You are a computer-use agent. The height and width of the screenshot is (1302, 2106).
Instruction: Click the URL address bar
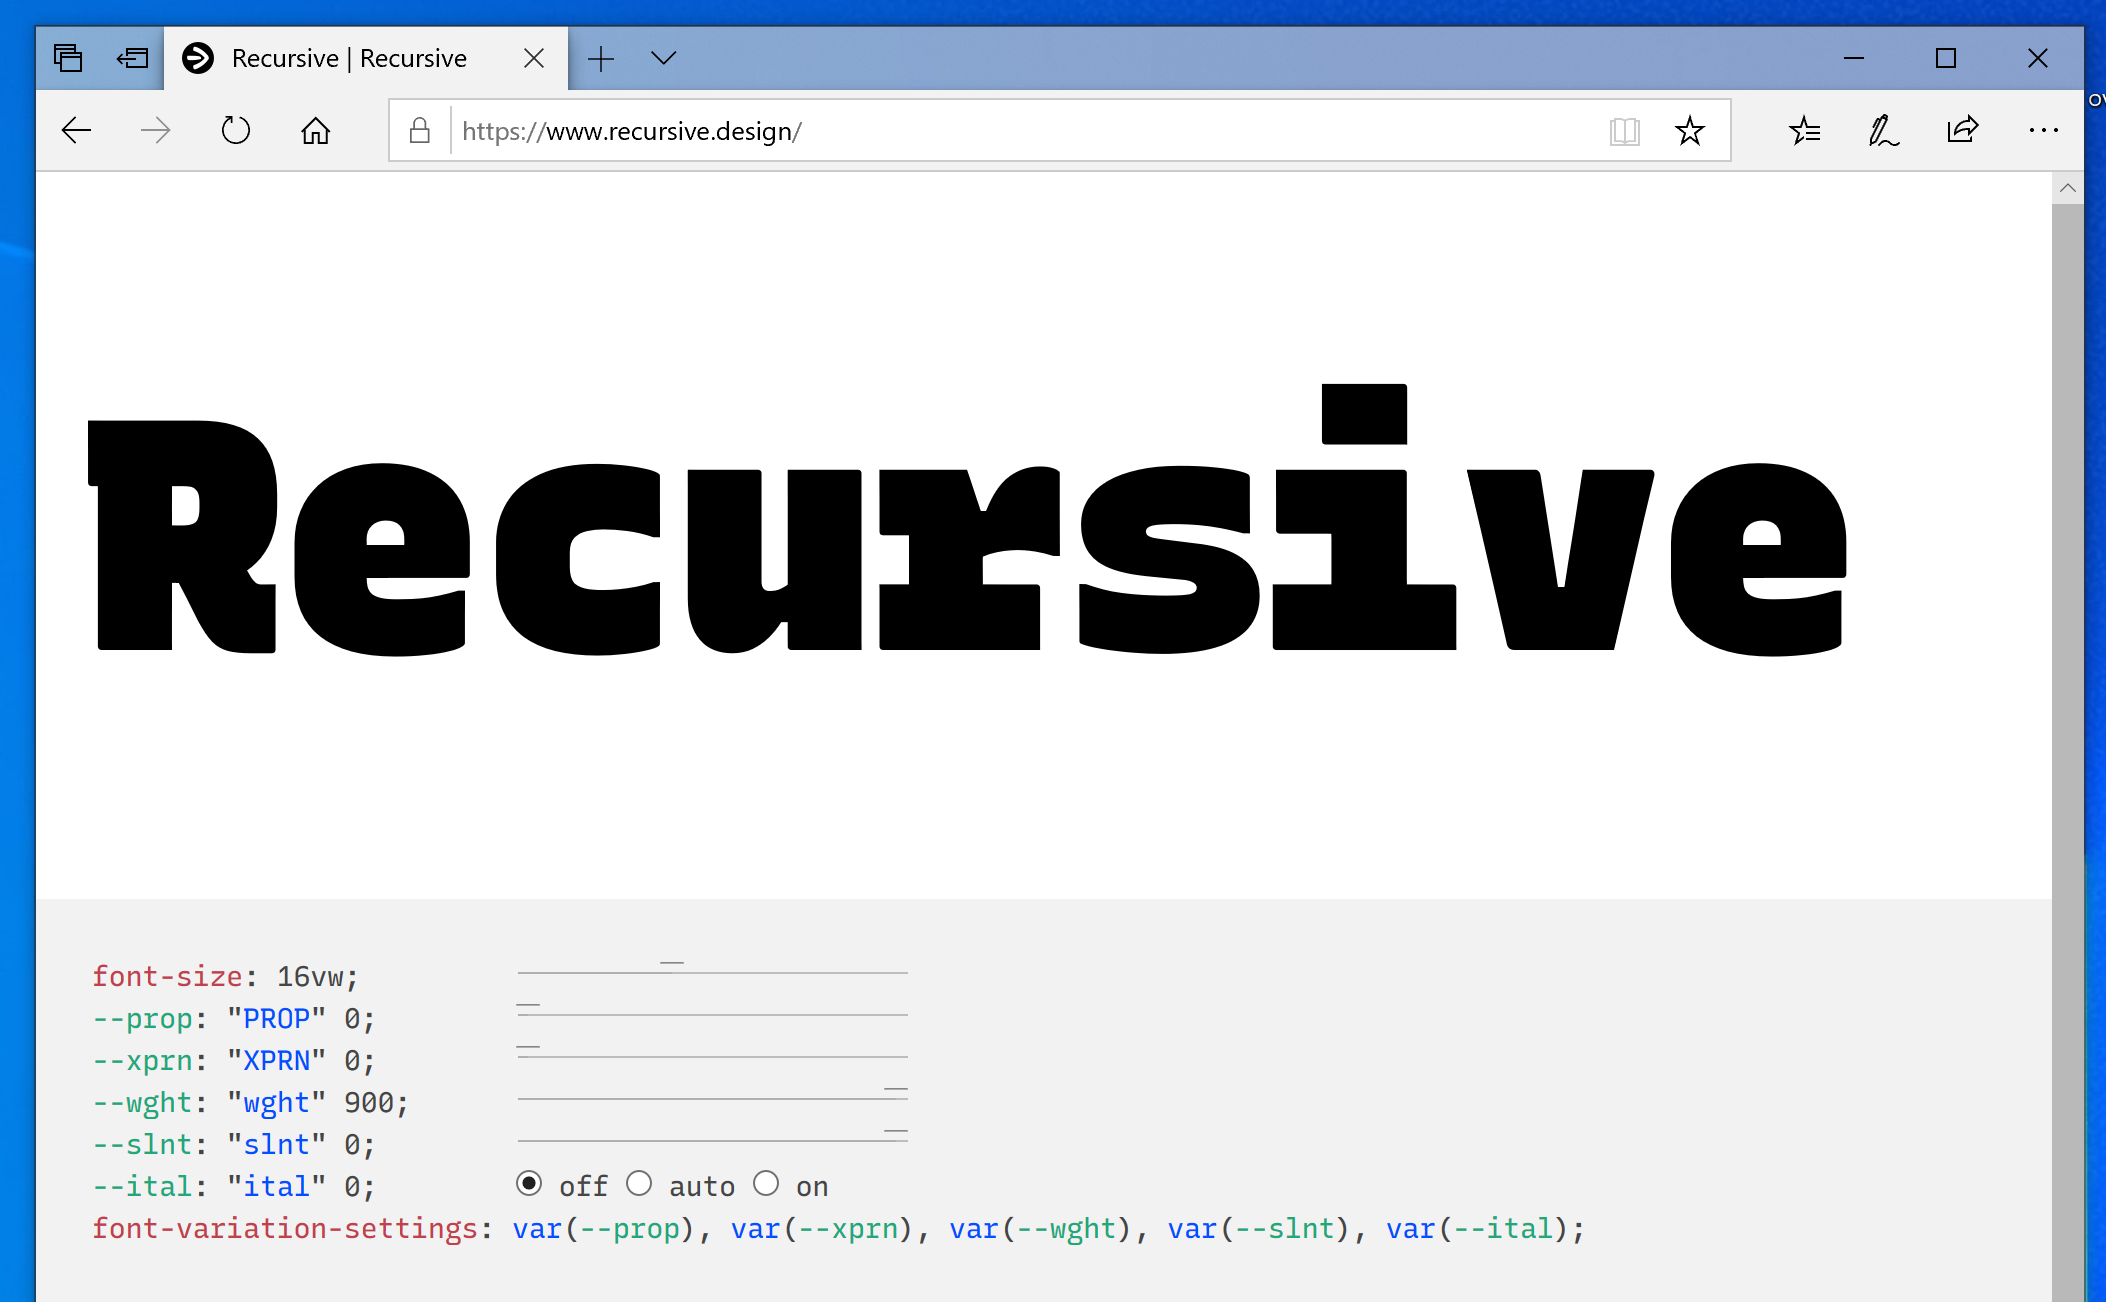coord(1020,131)
